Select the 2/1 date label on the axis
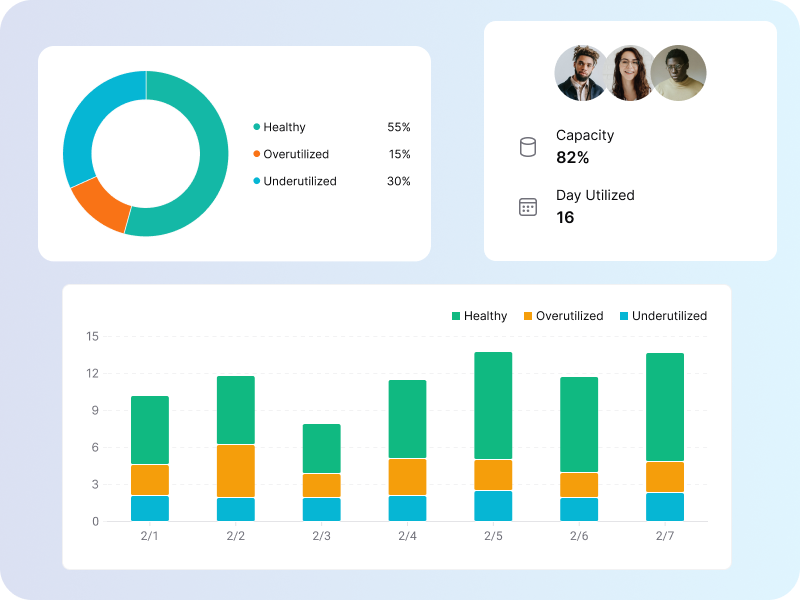800x600 pixels. pyautogui.click(x=150, y=536)
